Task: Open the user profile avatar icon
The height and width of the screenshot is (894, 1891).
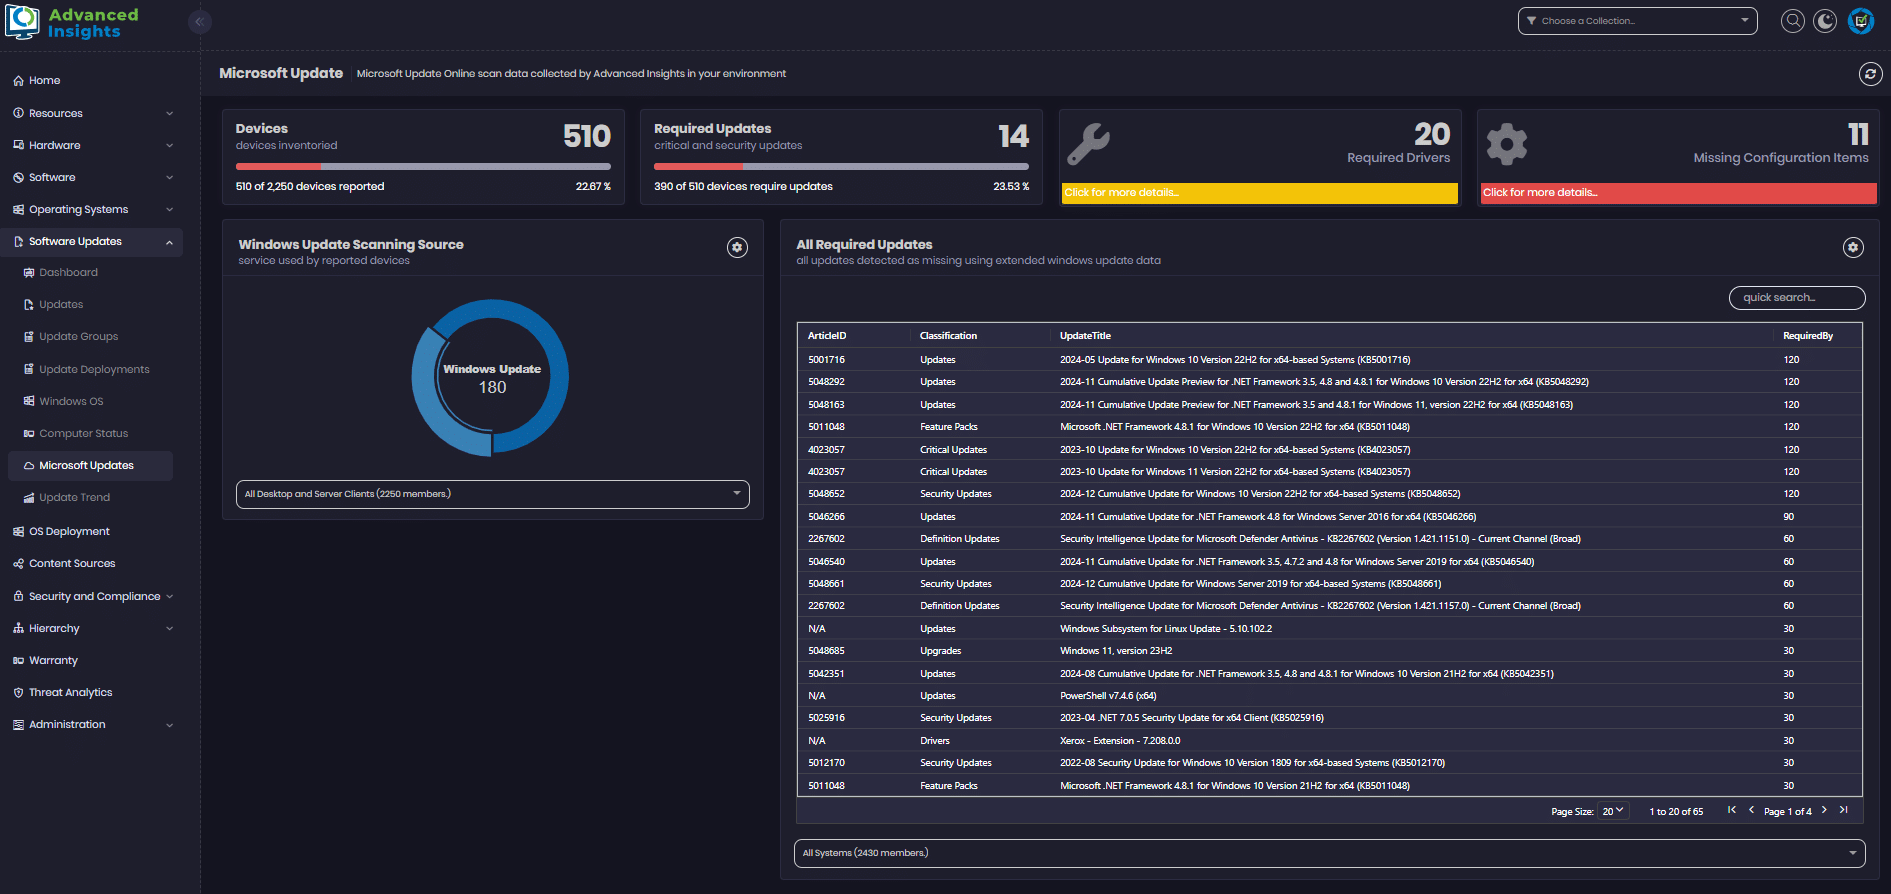Action: click(x=1861, y=21)
